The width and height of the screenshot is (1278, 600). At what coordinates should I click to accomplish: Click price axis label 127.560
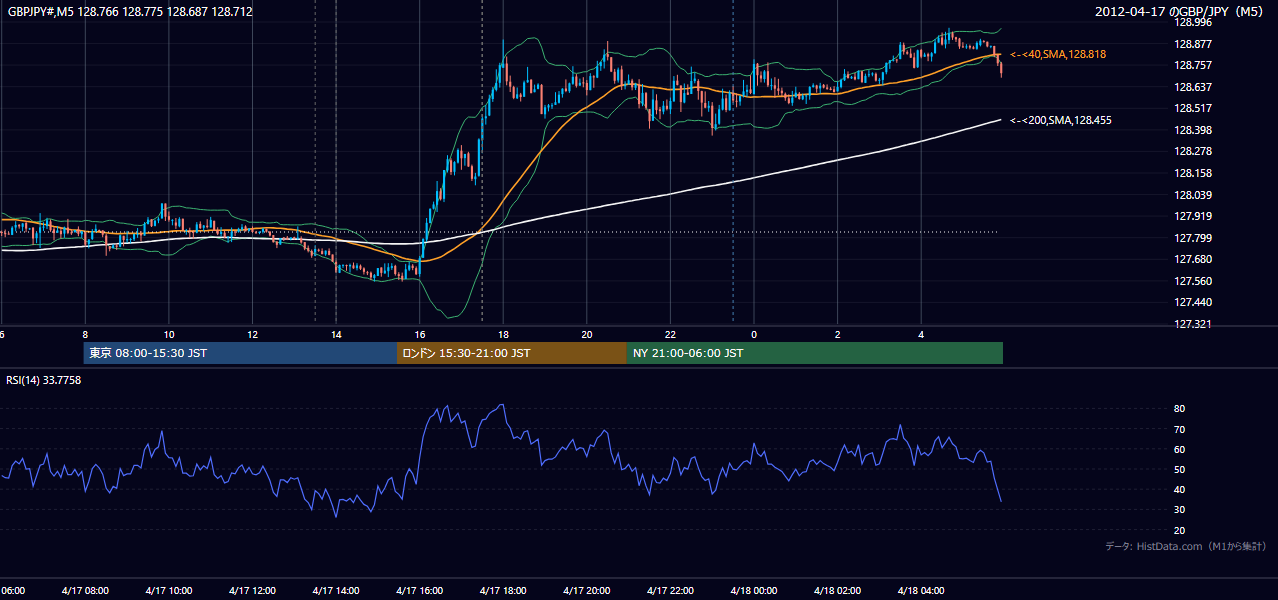1192,281
